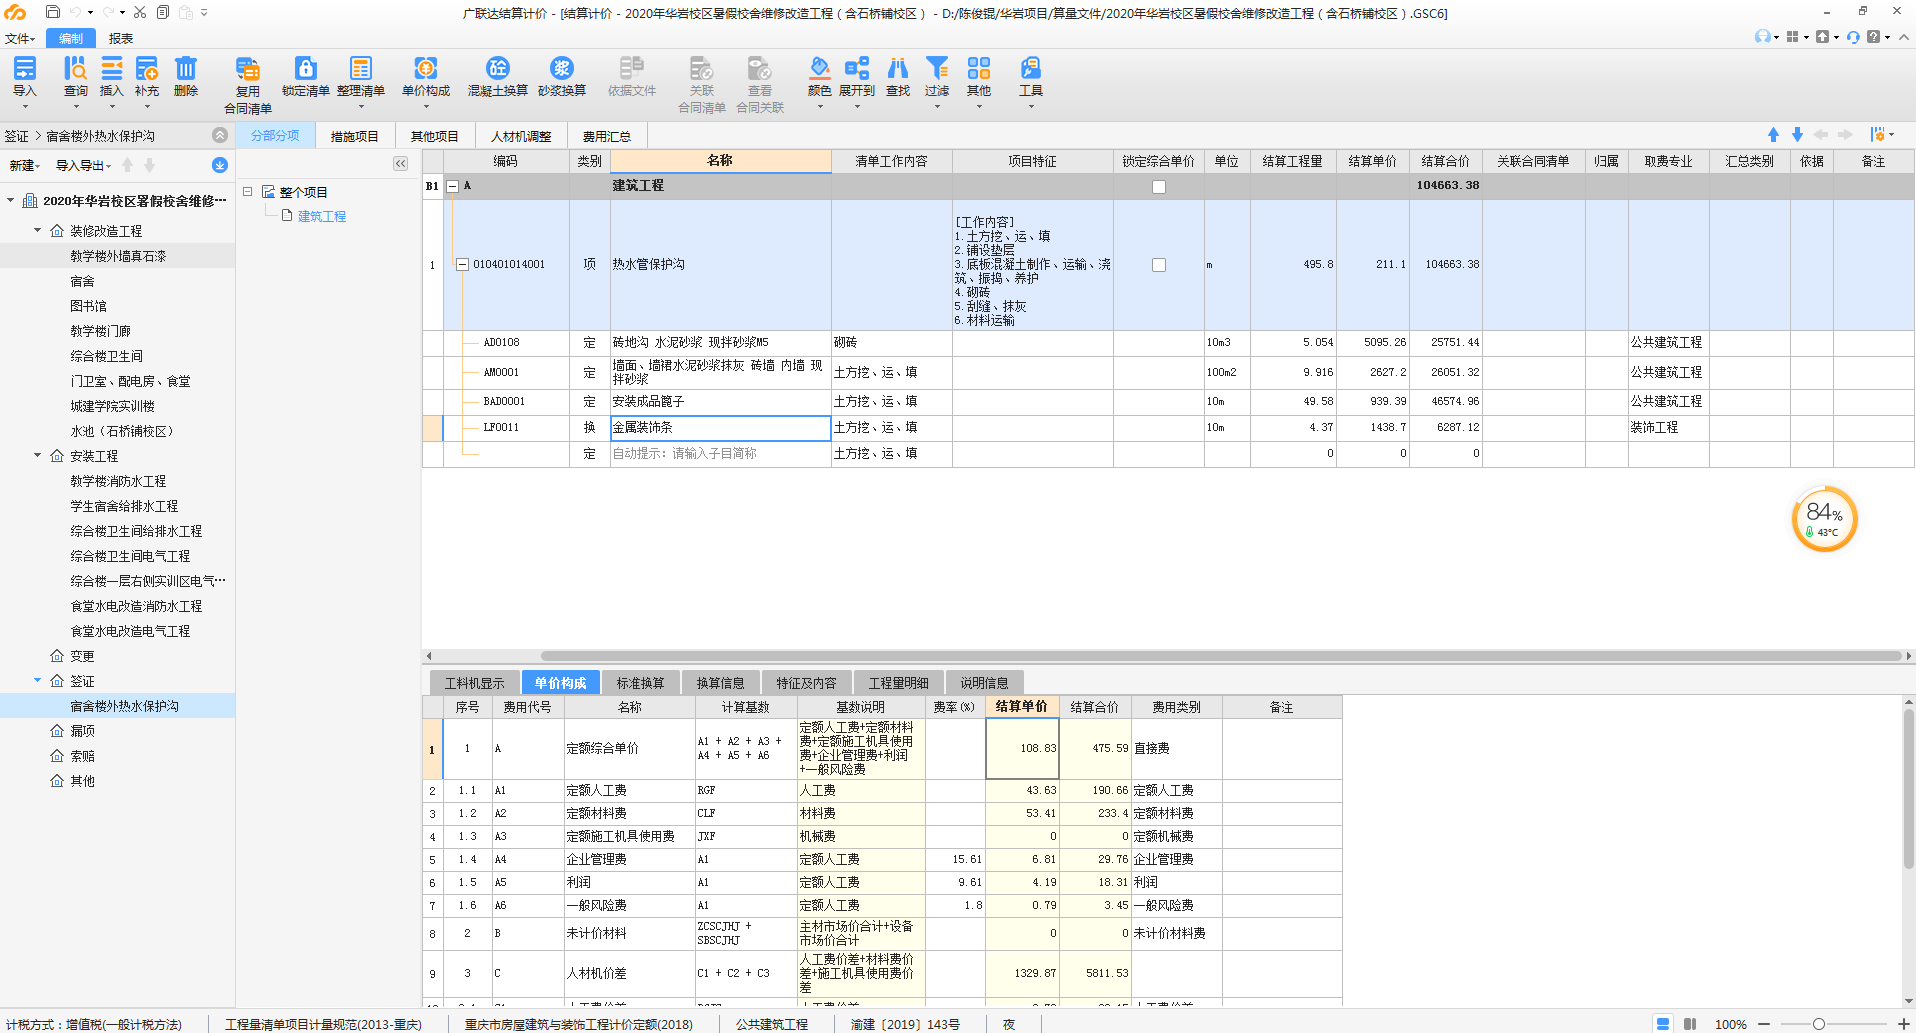Click the 金属装饰条 name input cell
Screen dimensions: 1916x1033
pos(720,428)
